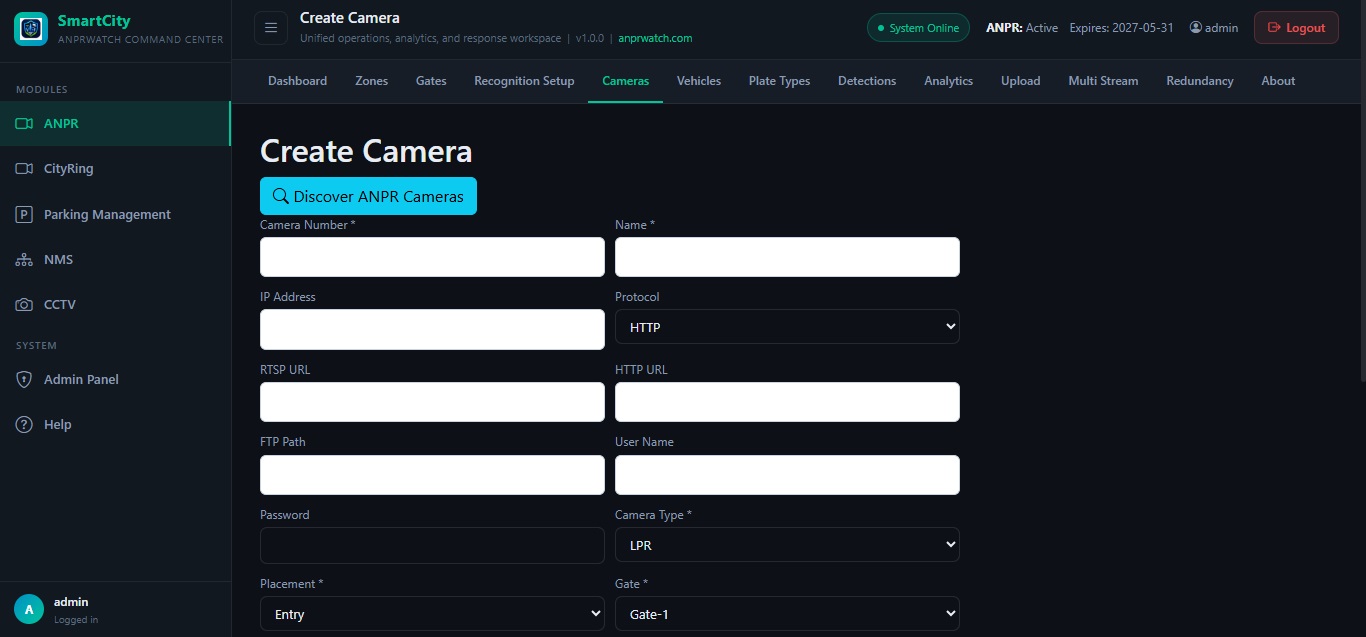Click the Parking Management P icon

pos(24,214)
